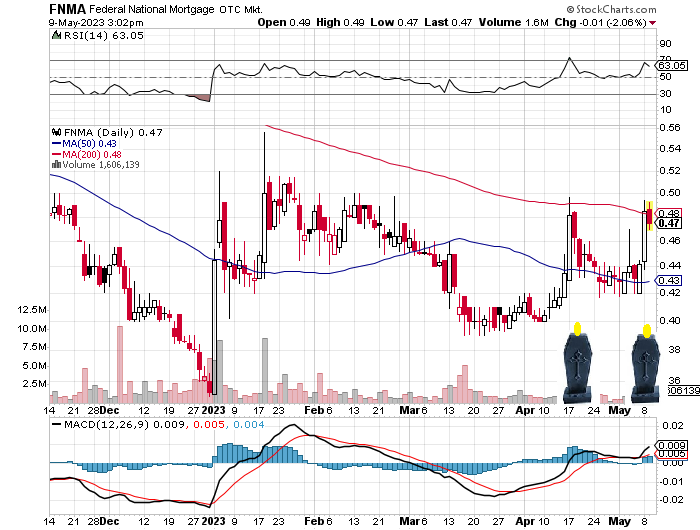Viewport: 700px width, 530px height.
Task: Click the Open 0.49 quote value
Action: point(284,22)
